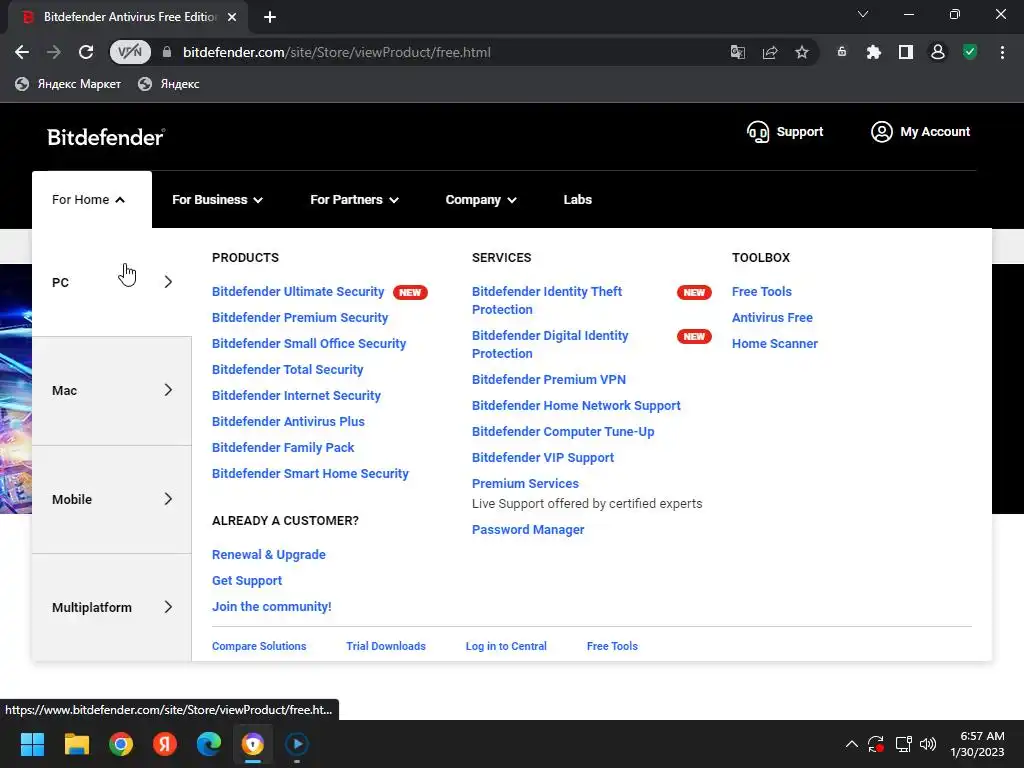This screenshot has height=768, width=1024.
Task: Click Get Support link
Action: coord(247,581)
